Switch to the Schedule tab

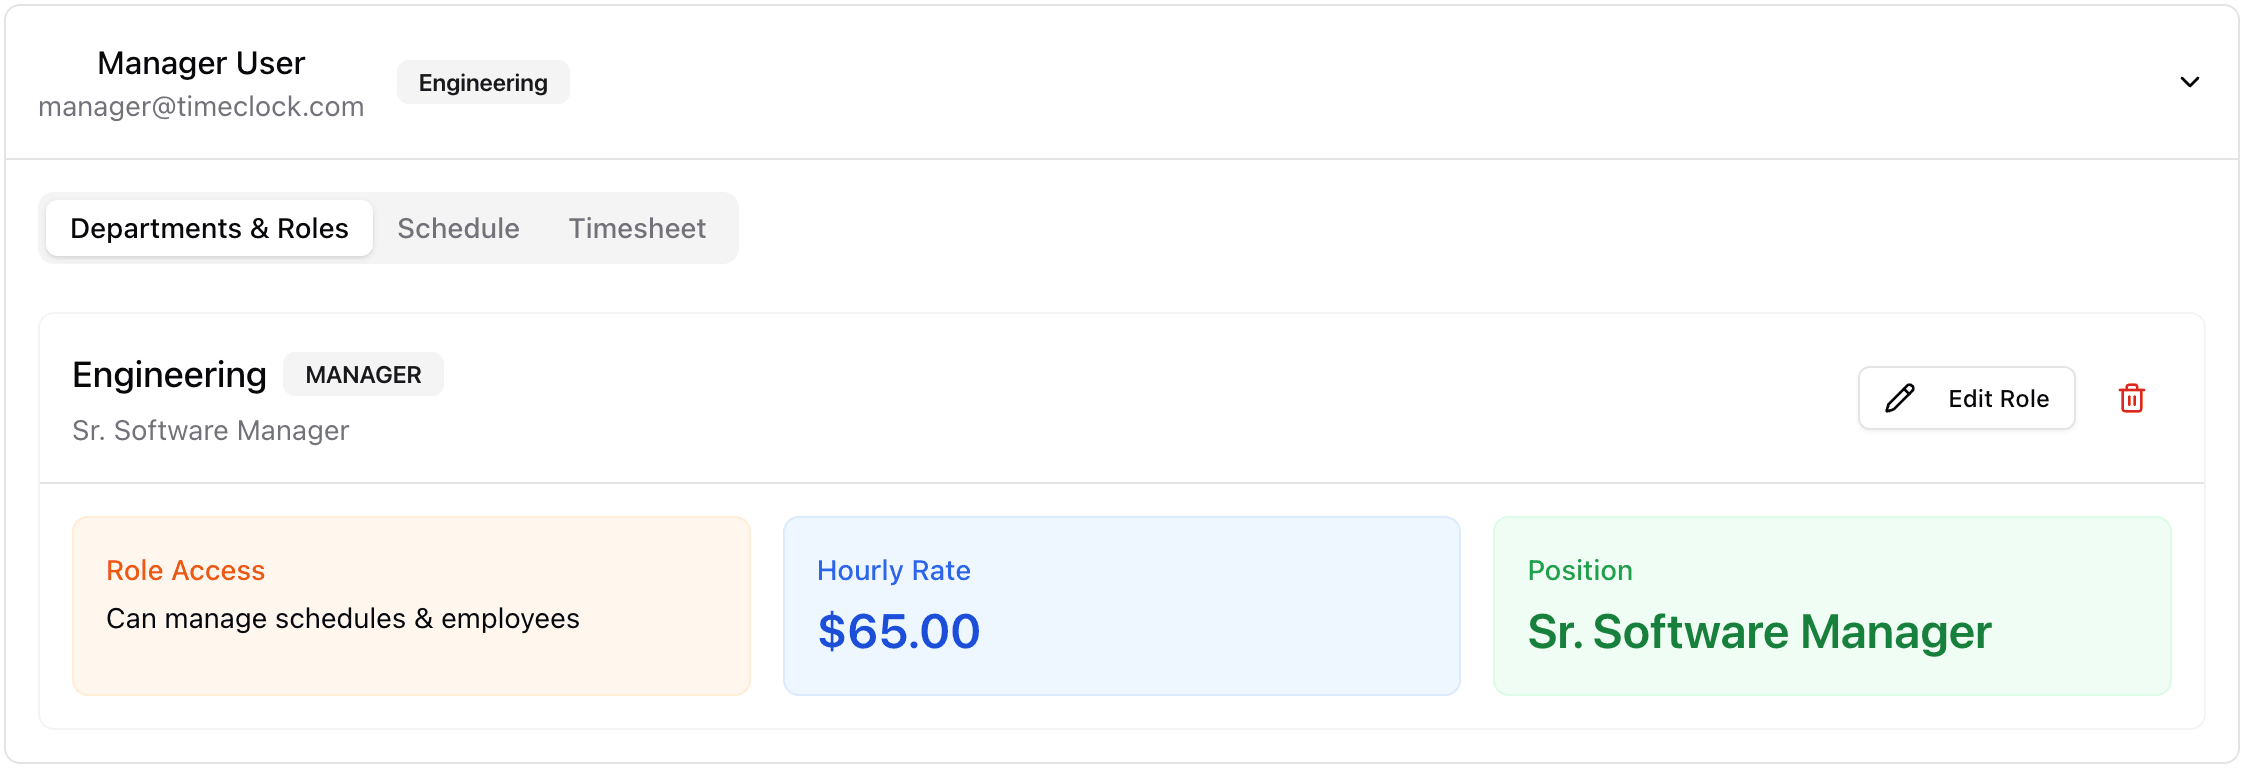(x=458, y=228)
